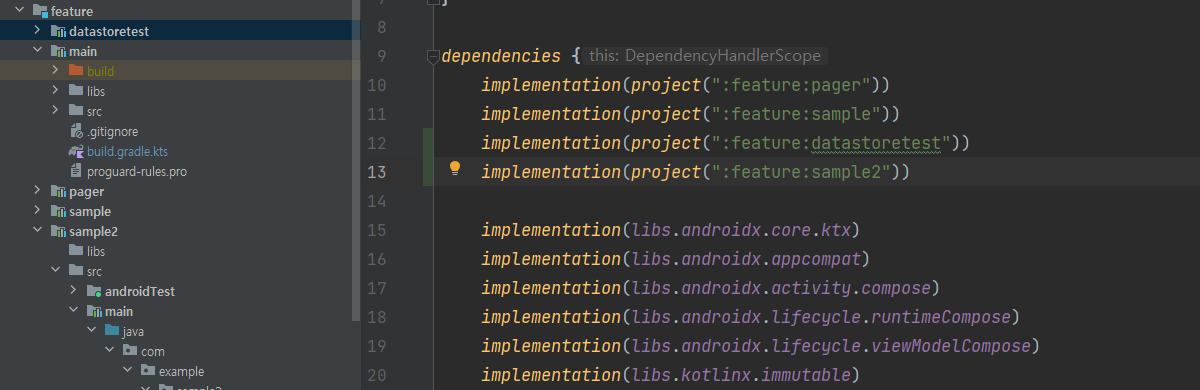Click line number 14 in the gutter
1200x390 pixels.
tap(376, 201)
